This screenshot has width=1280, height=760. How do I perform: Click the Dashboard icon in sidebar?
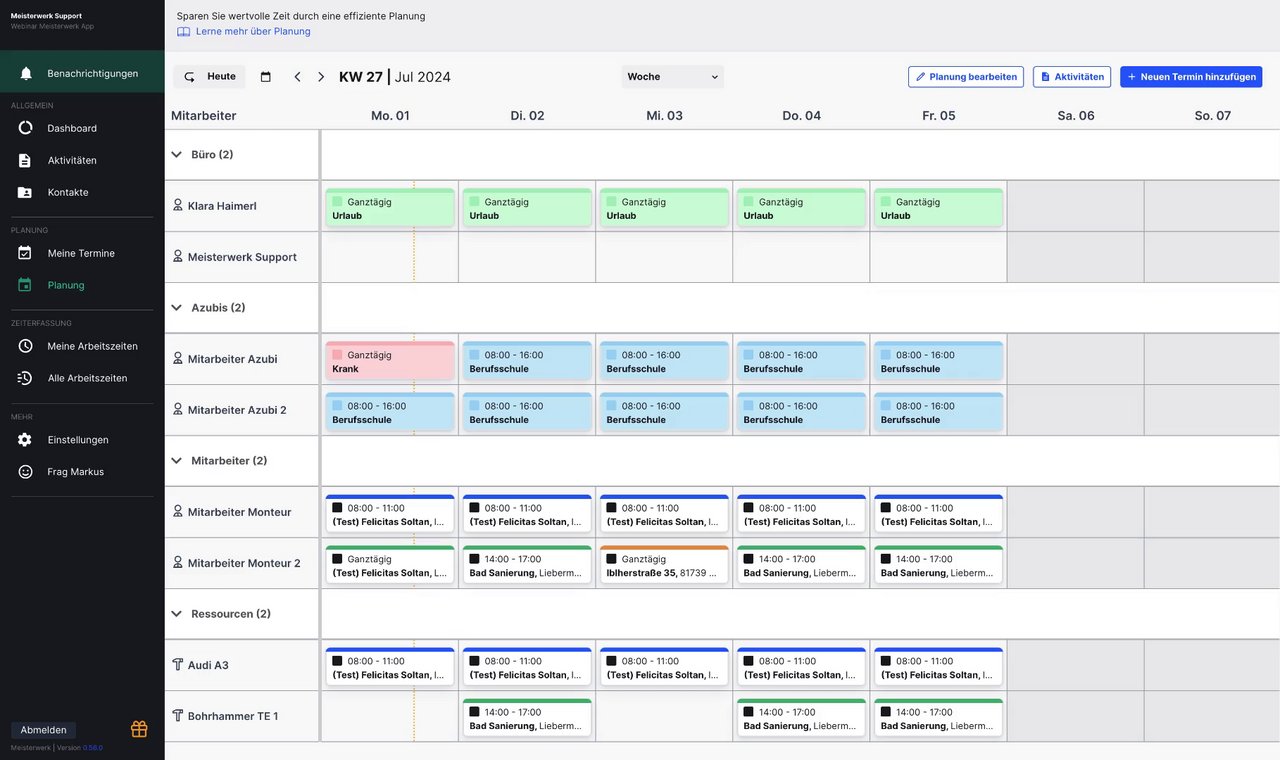(25, 128)
